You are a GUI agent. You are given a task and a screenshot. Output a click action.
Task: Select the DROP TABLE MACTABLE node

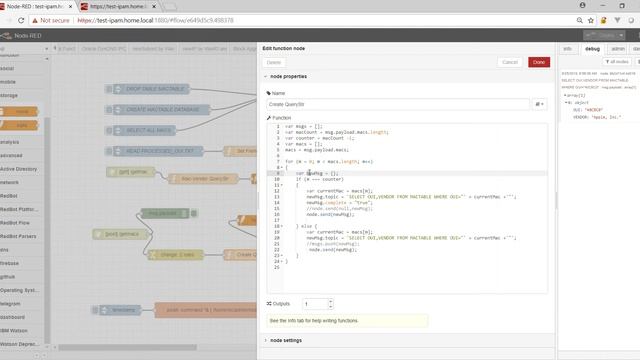[151, 89]
